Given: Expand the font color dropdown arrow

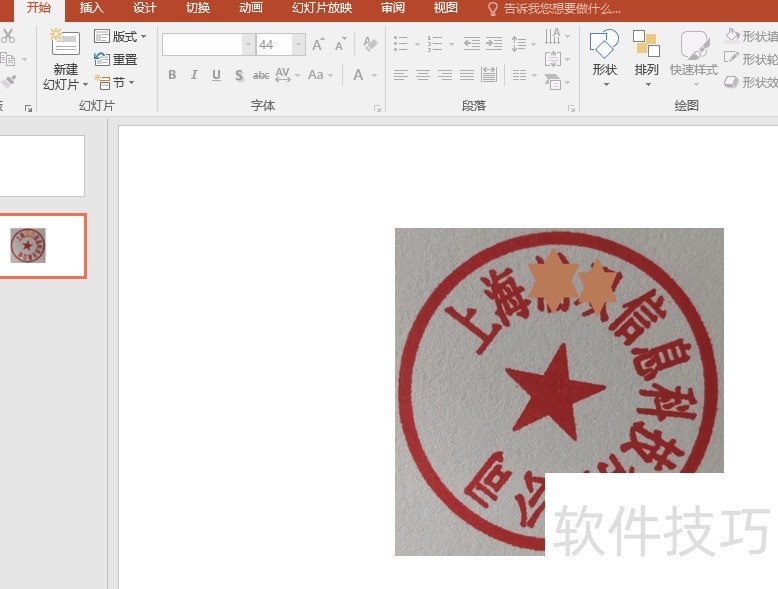Looking at the screenshot, I should tap(375, 75).
